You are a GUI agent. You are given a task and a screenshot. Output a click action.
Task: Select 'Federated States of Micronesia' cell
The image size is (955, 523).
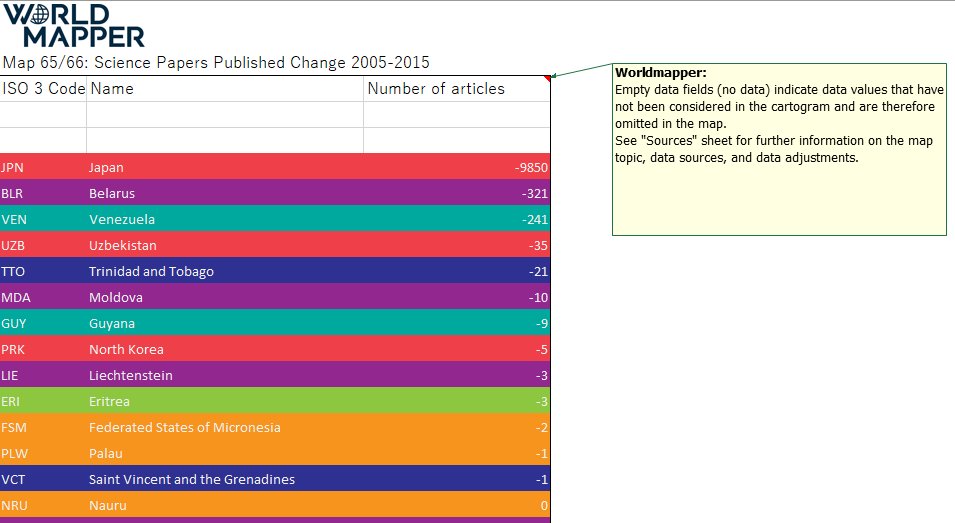225,427
